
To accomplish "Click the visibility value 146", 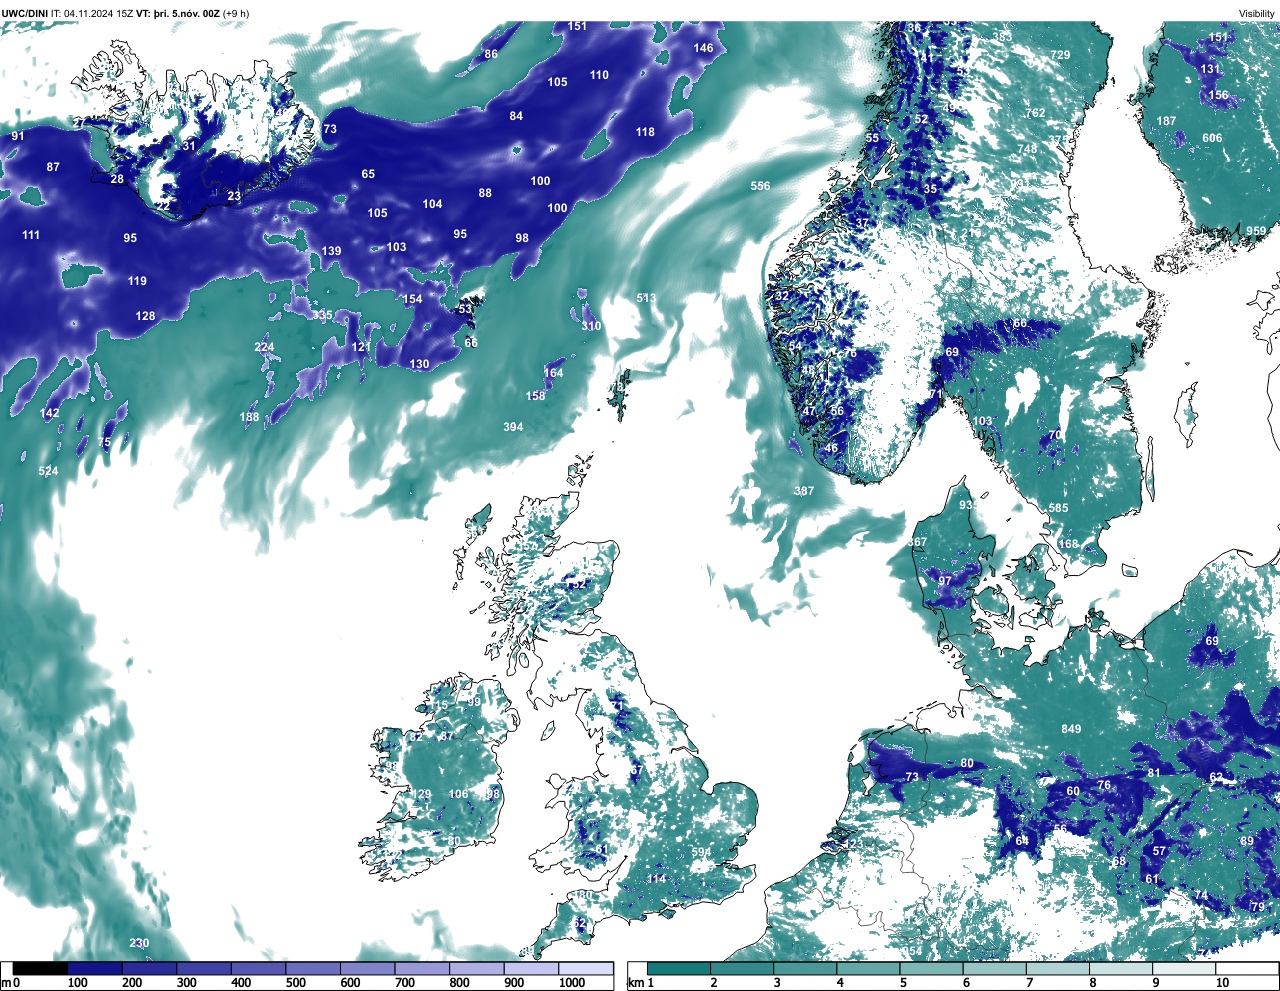I will coord(704,48).
